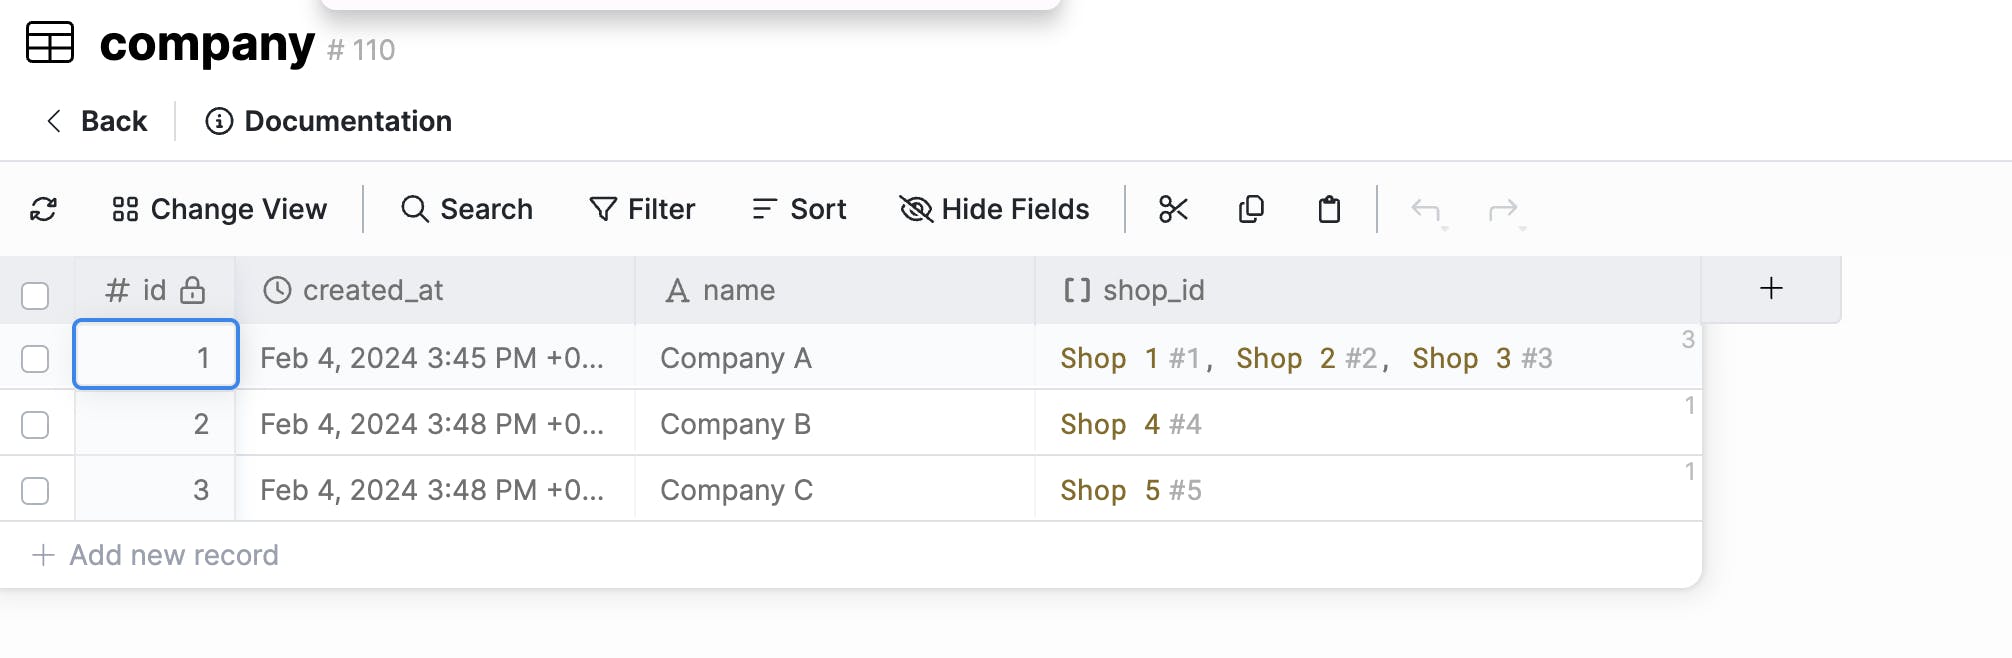Open the Filter options
The width and height of the screenshot is (2012, 658).
click(642, 209)
